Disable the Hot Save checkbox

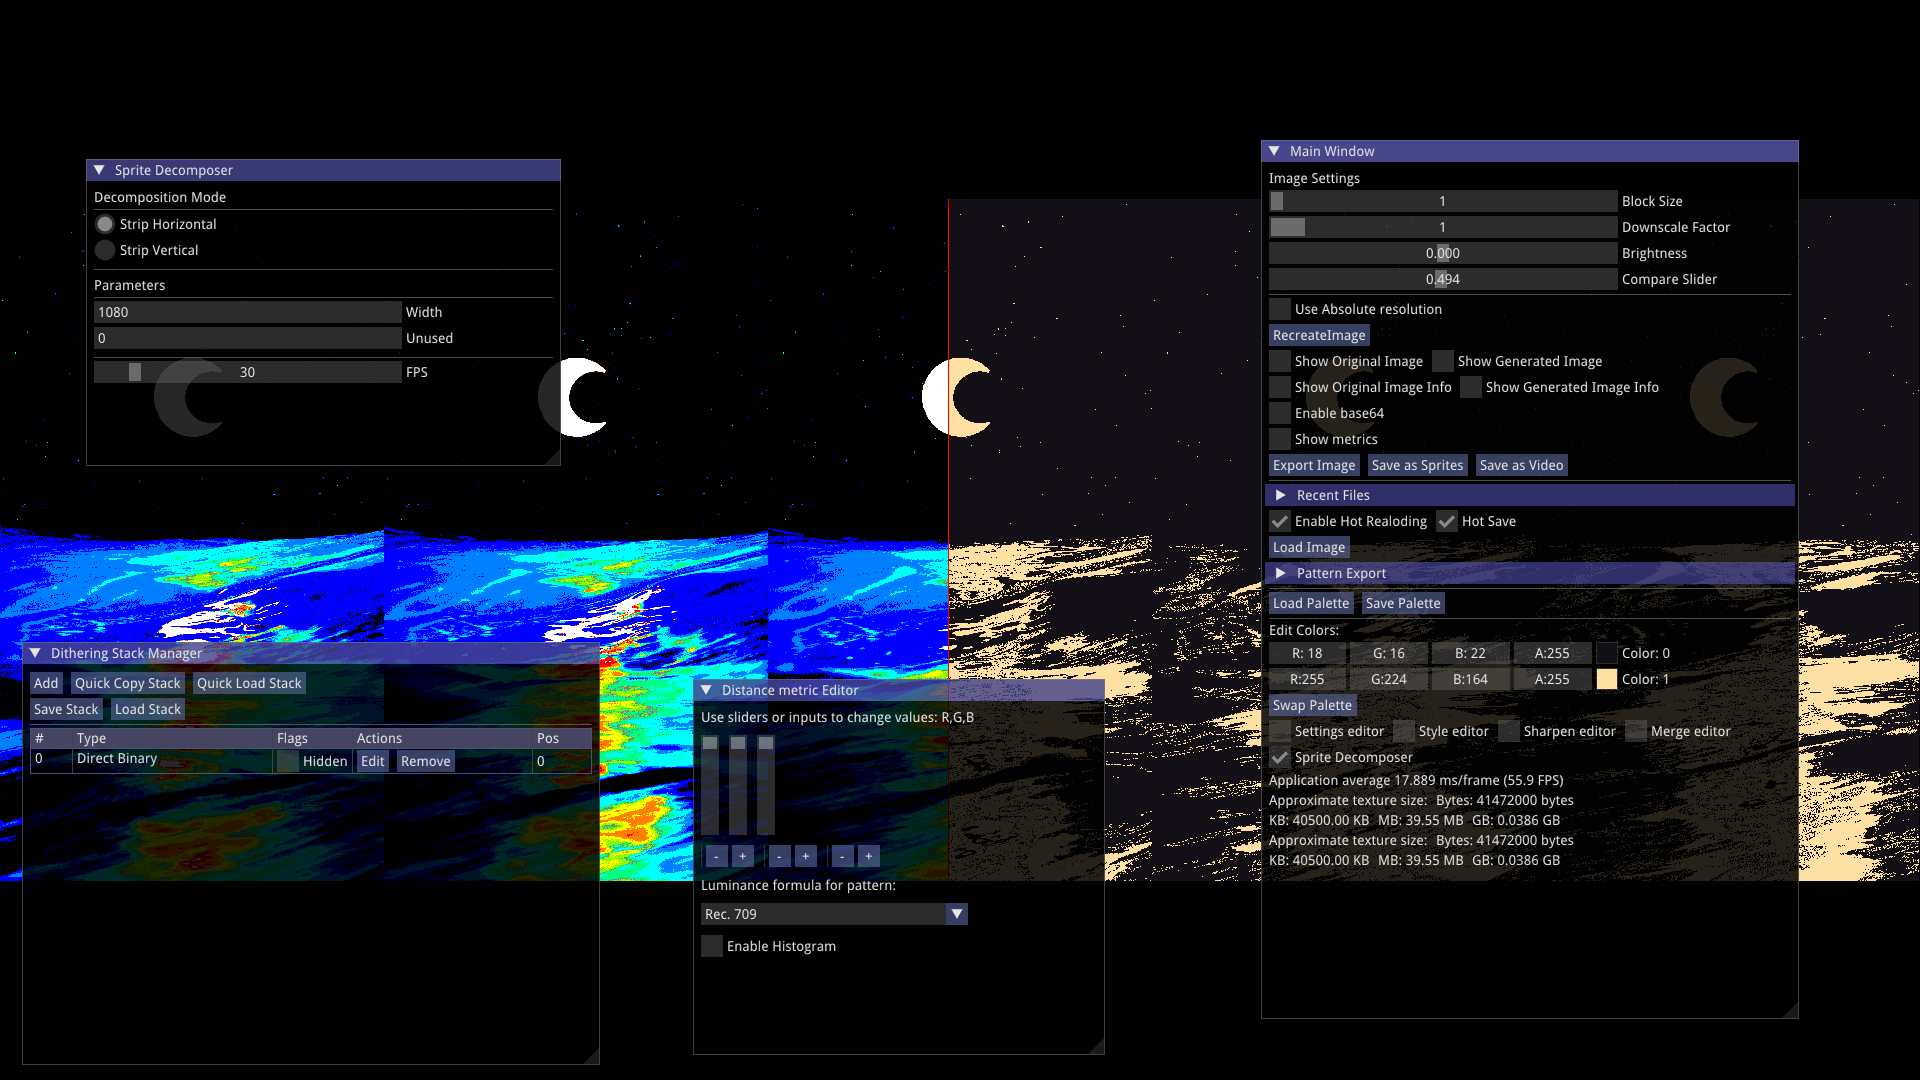pos(1446,521)
